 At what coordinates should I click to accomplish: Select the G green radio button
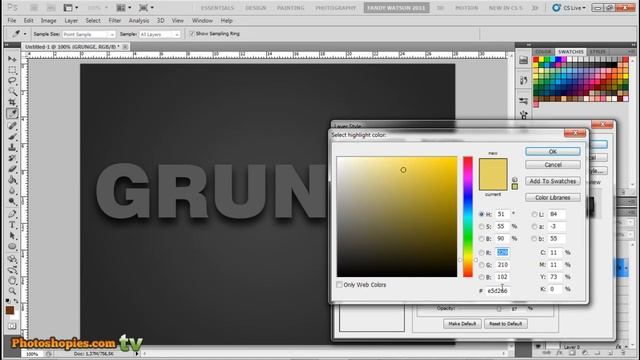click(x=482, y=265)
